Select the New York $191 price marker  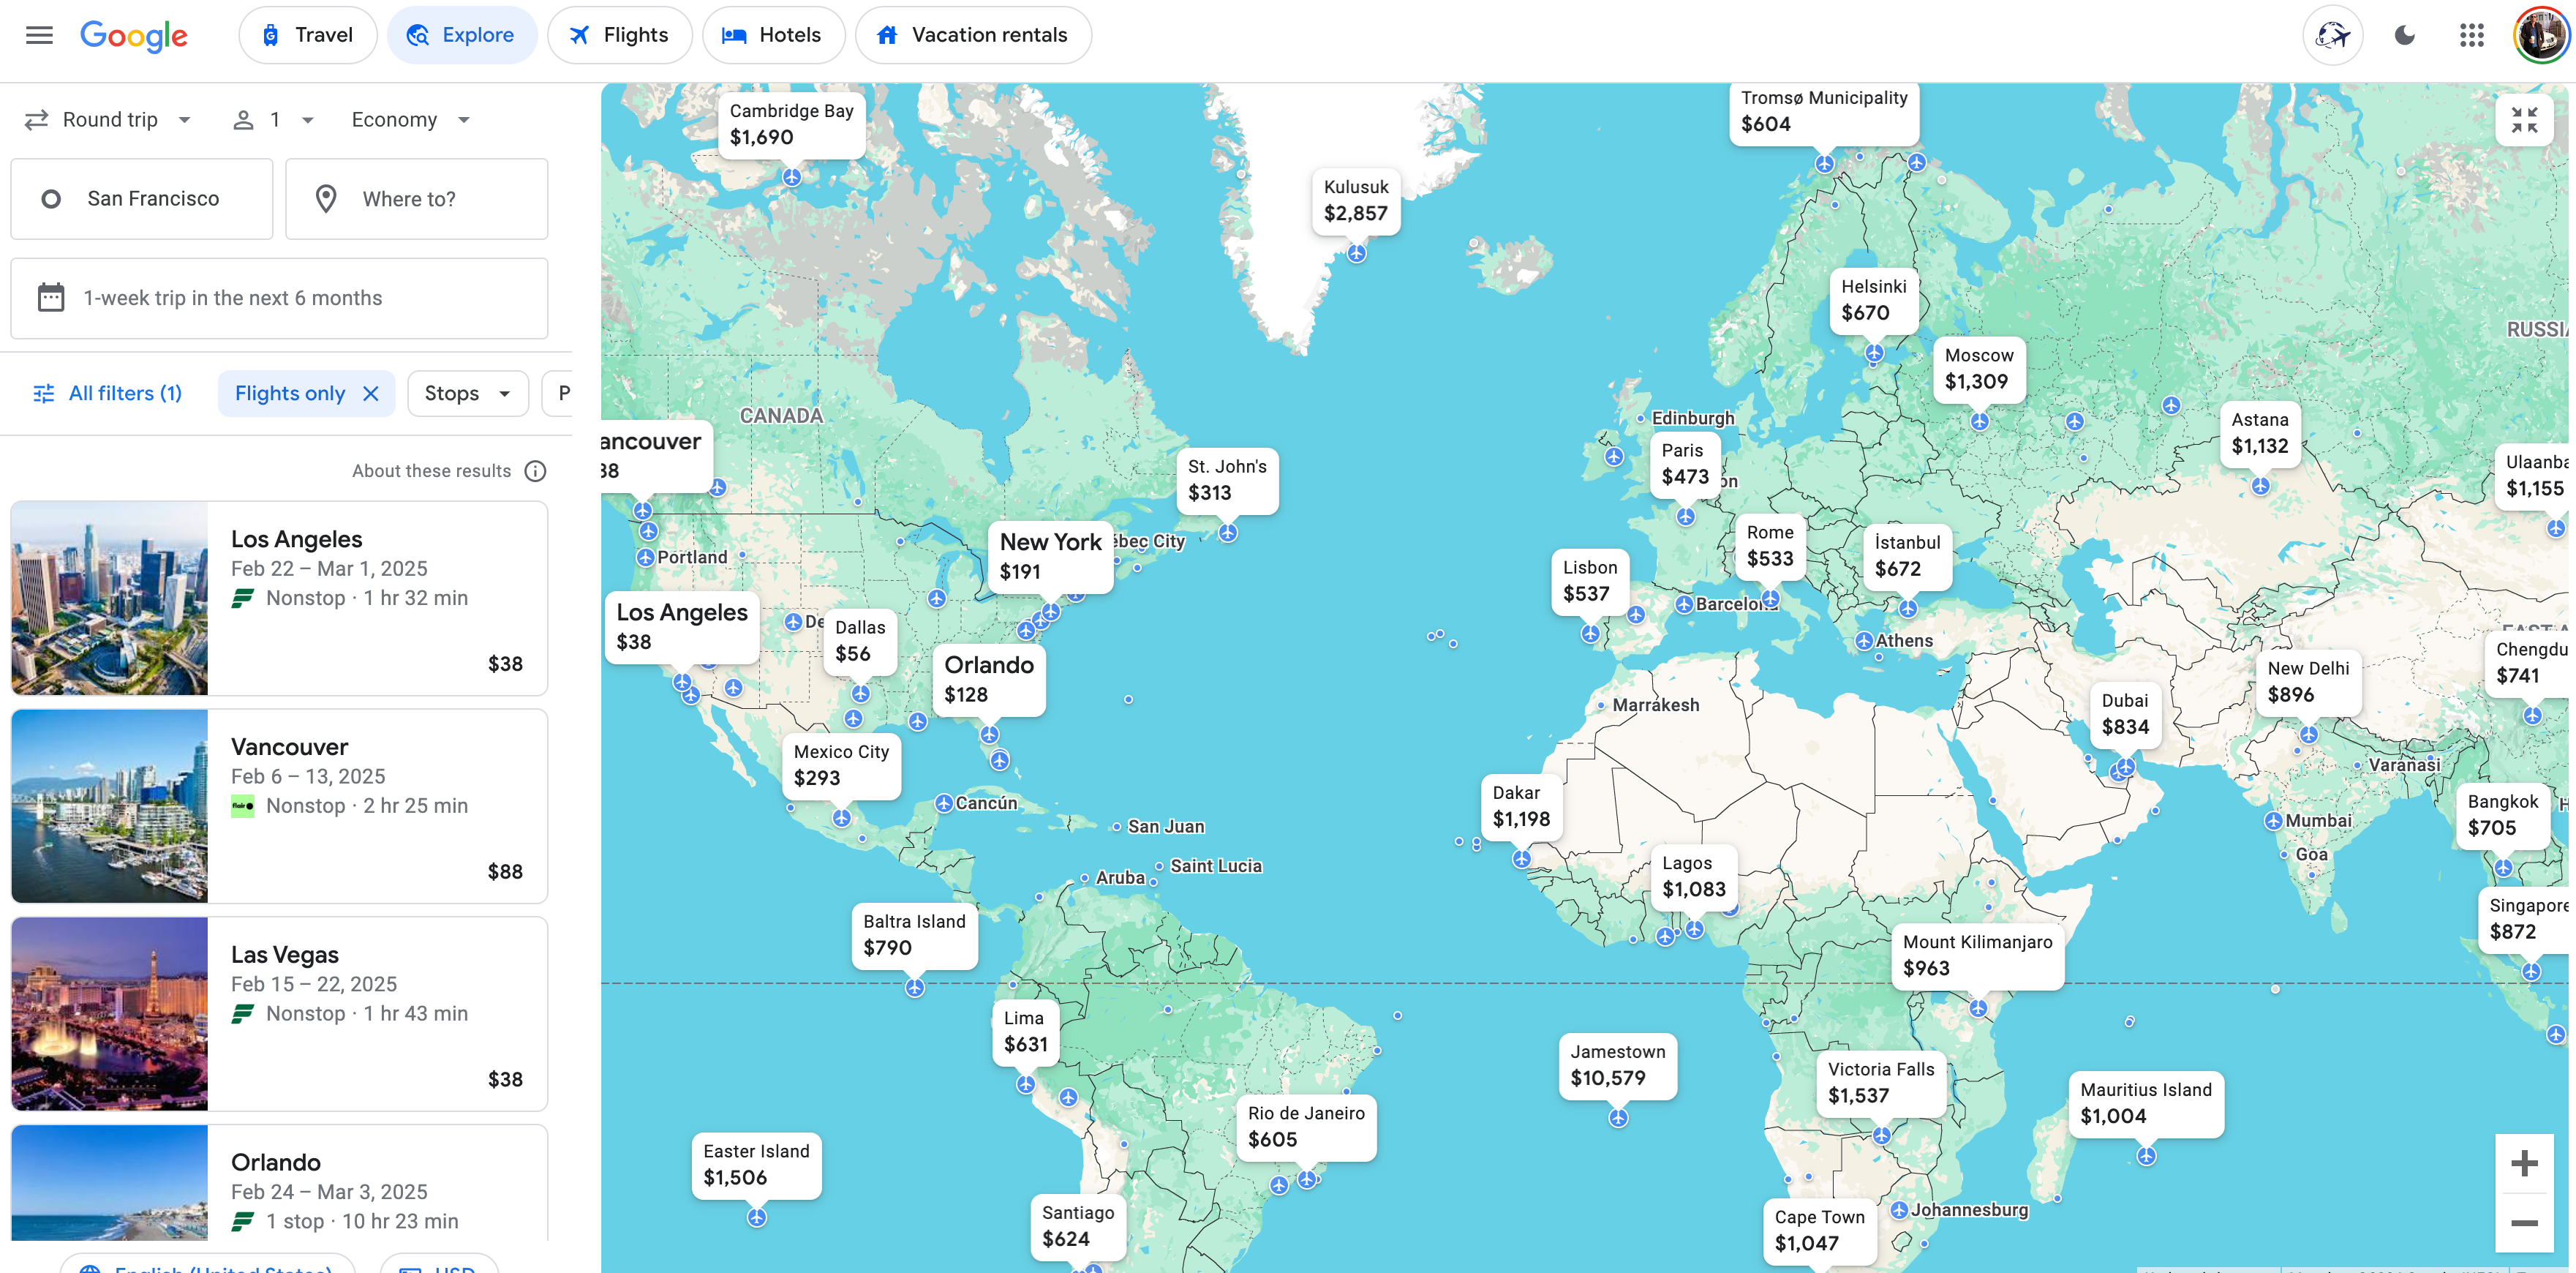[1051, 557]
